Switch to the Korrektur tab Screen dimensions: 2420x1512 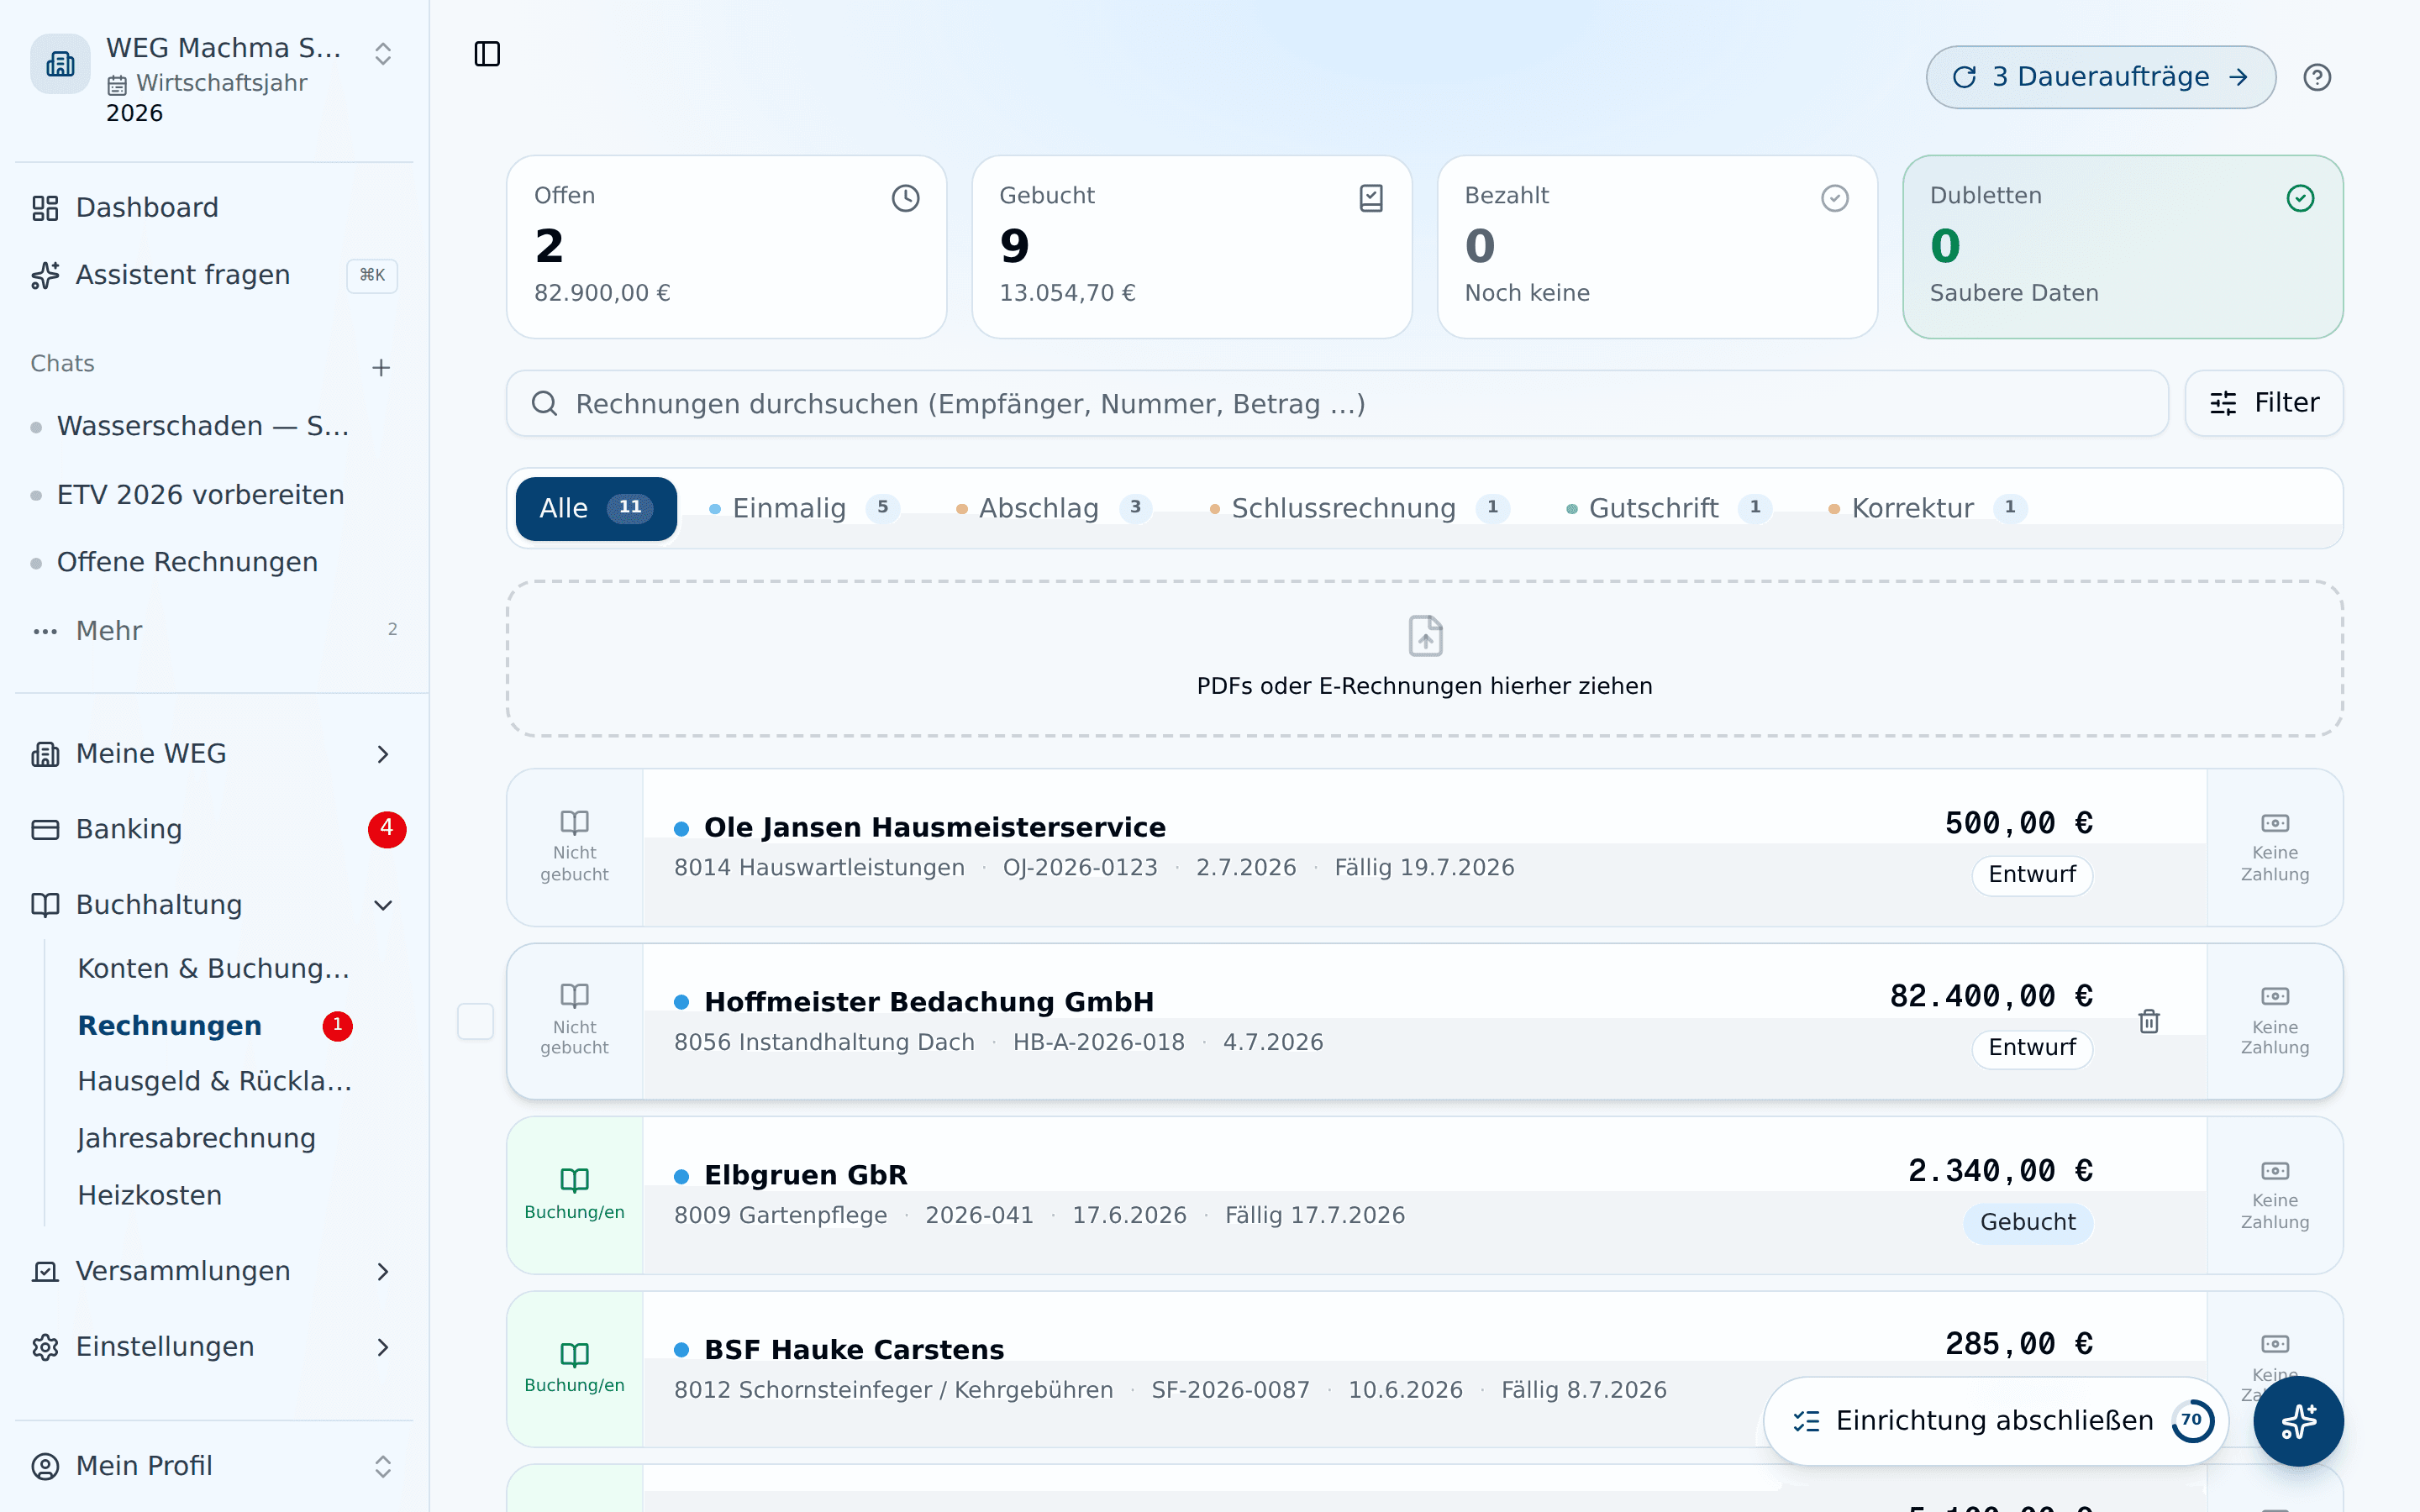click(x=1927, y=508)
